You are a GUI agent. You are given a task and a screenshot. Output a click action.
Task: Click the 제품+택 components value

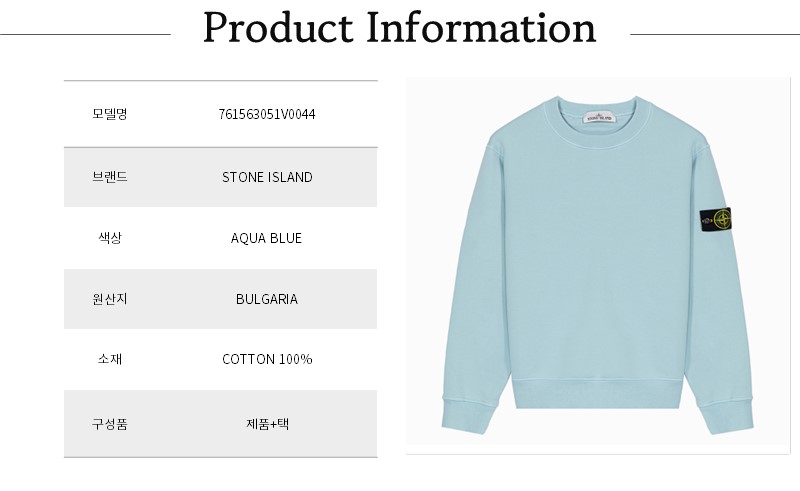[267, 423]
